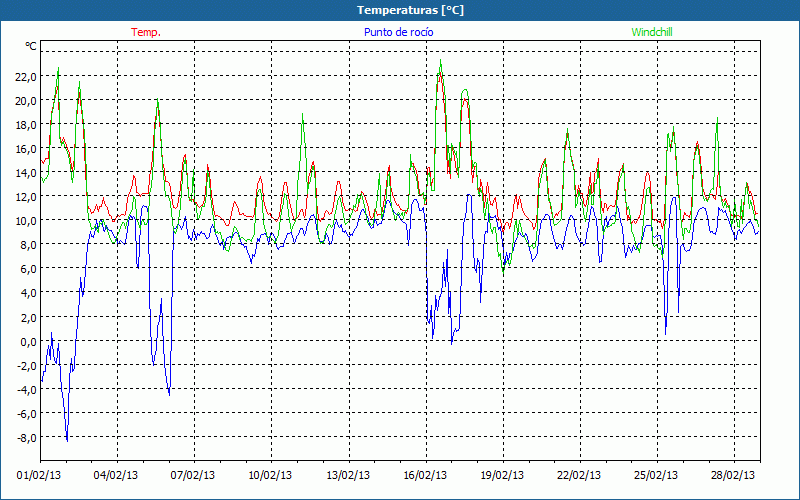This screenshot has width=800, height=500.
Task: Click the Punto de rocío legend label
Action: click(x=398, y=32)
